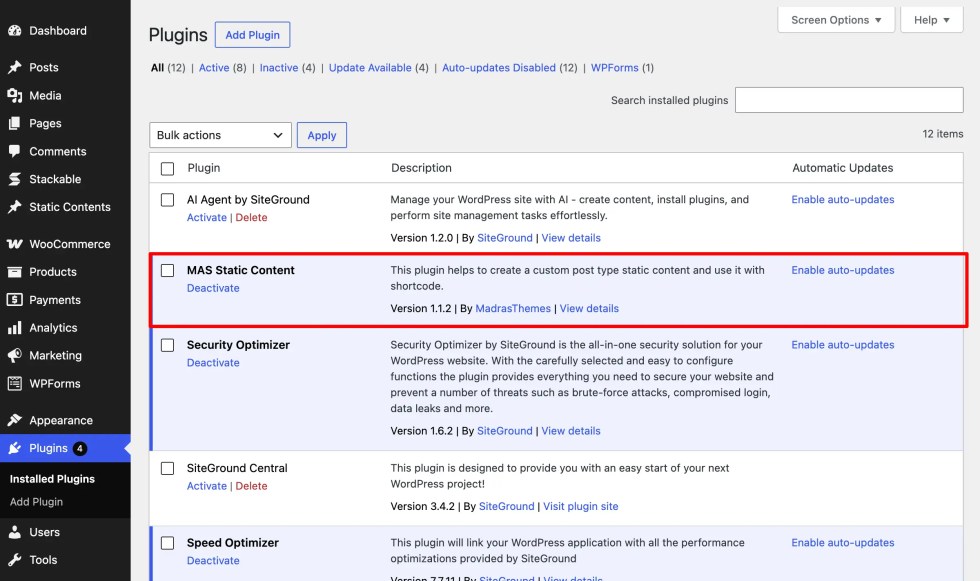Filter plugins by Inactive

coord(279,67)
